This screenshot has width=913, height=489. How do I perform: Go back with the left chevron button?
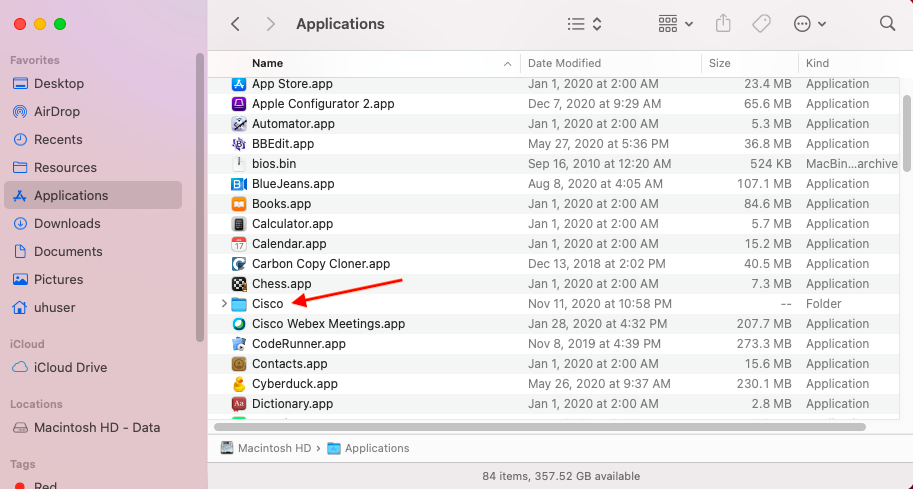[235, 24]
